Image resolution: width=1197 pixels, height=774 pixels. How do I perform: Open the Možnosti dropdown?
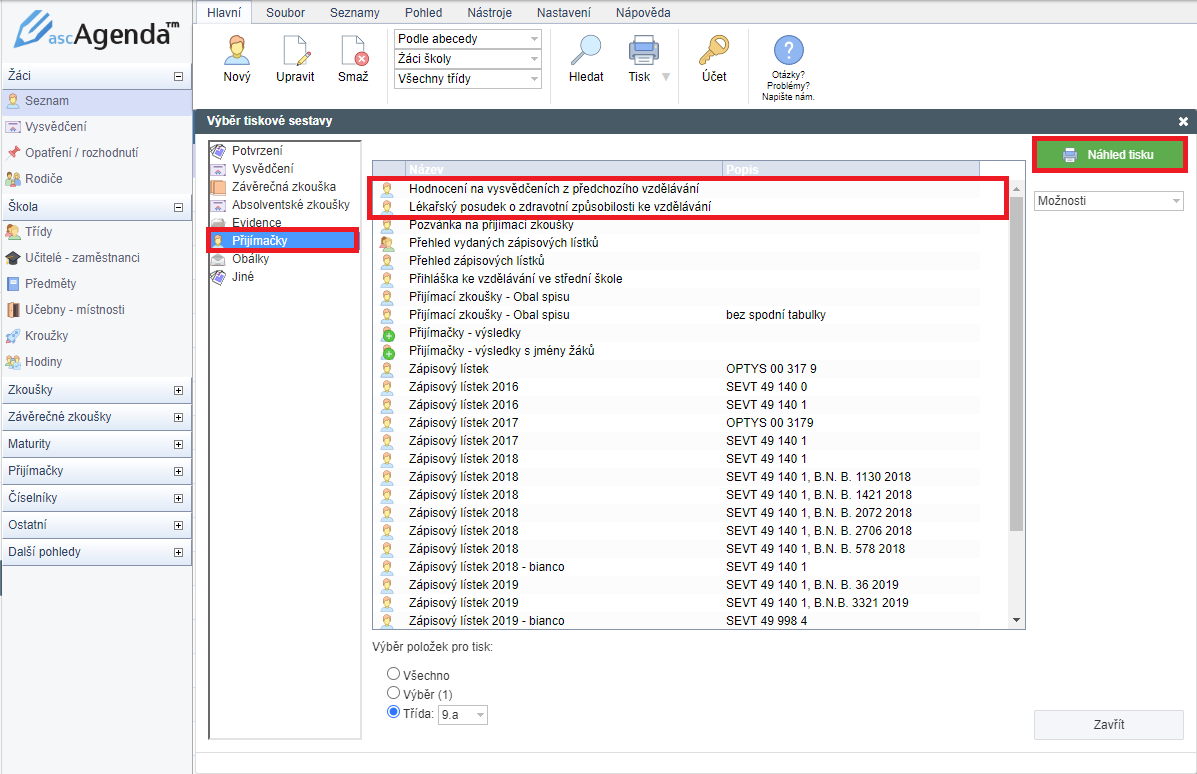pyautogui.click(x=1108, y=201)
